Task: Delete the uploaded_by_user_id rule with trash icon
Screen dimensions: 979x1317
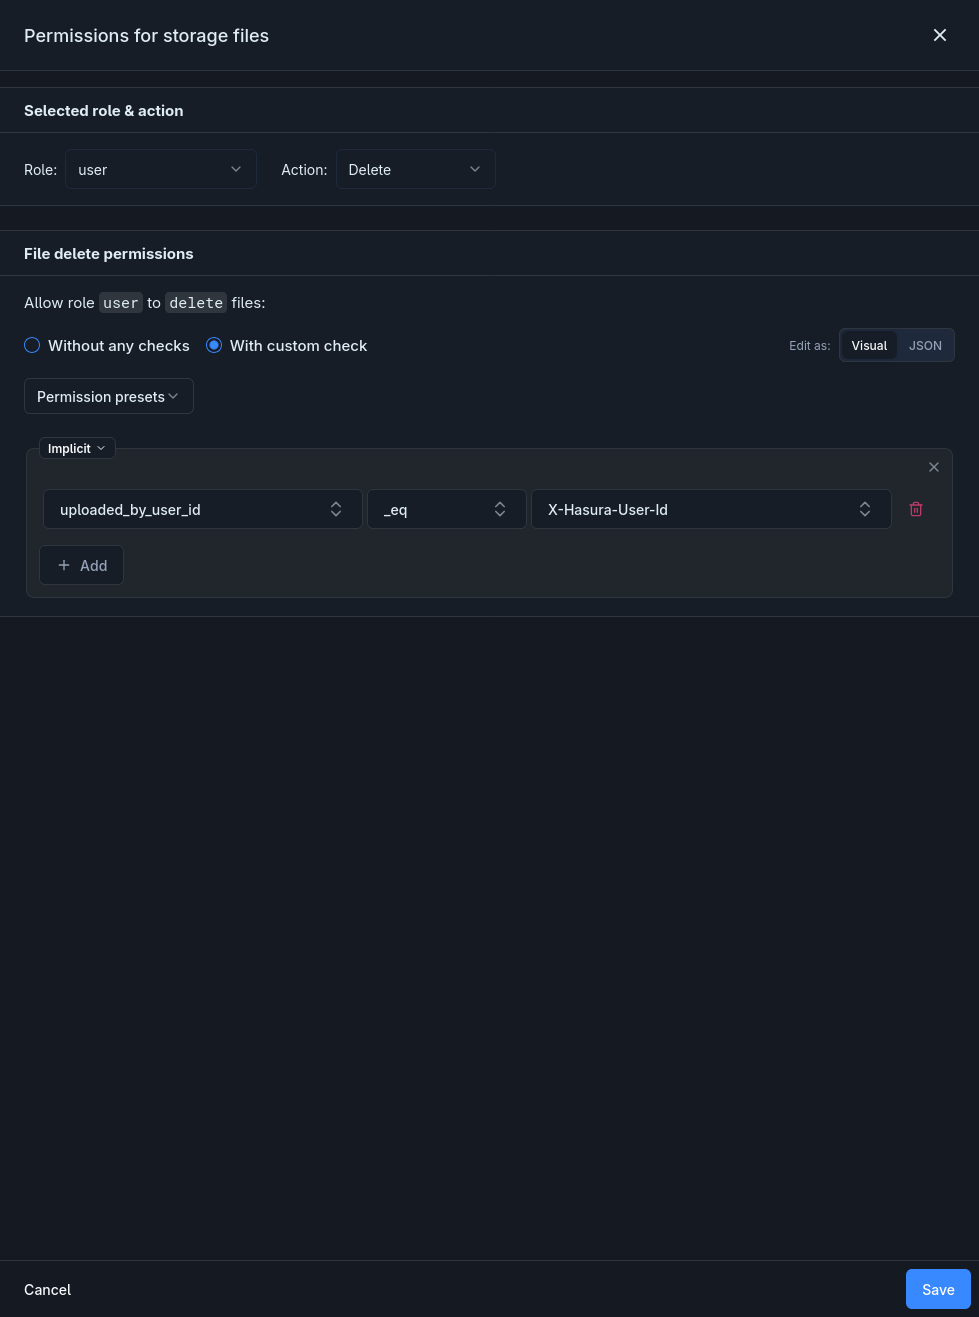Action: (x=916, y=509)
